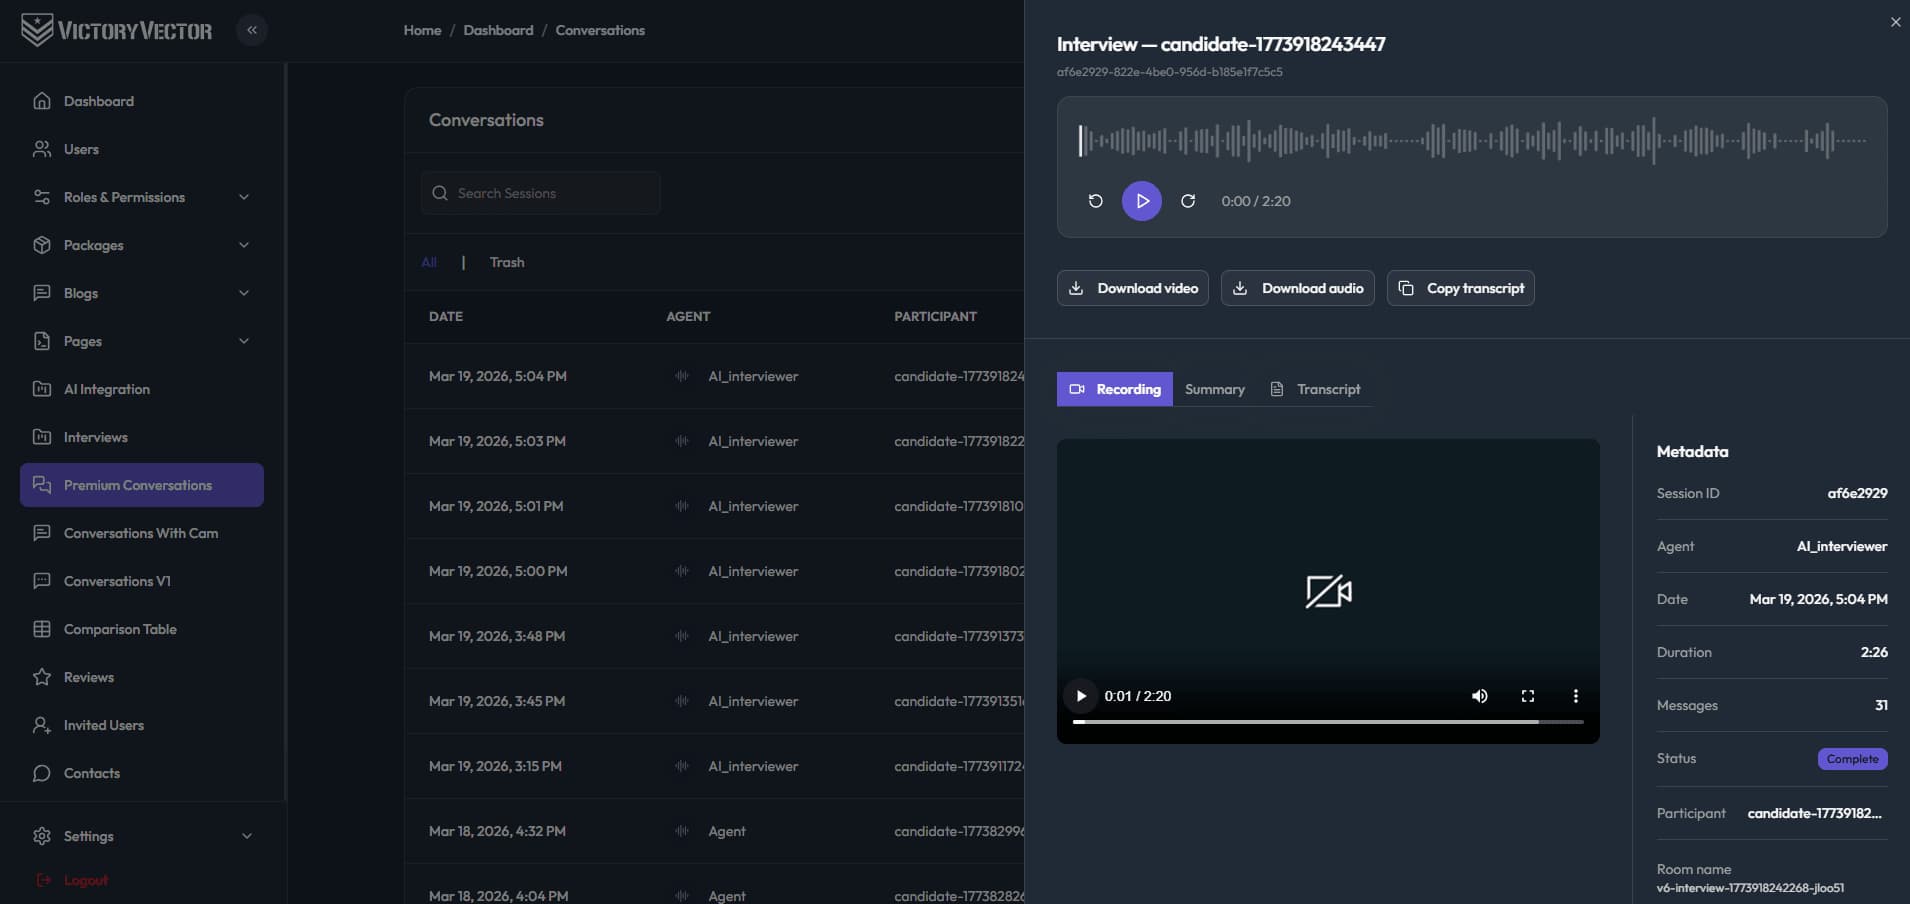This screenshot has height=904, width=1910.
Task: Close the interview detail panel
Action: click(x=1895, y=22)
